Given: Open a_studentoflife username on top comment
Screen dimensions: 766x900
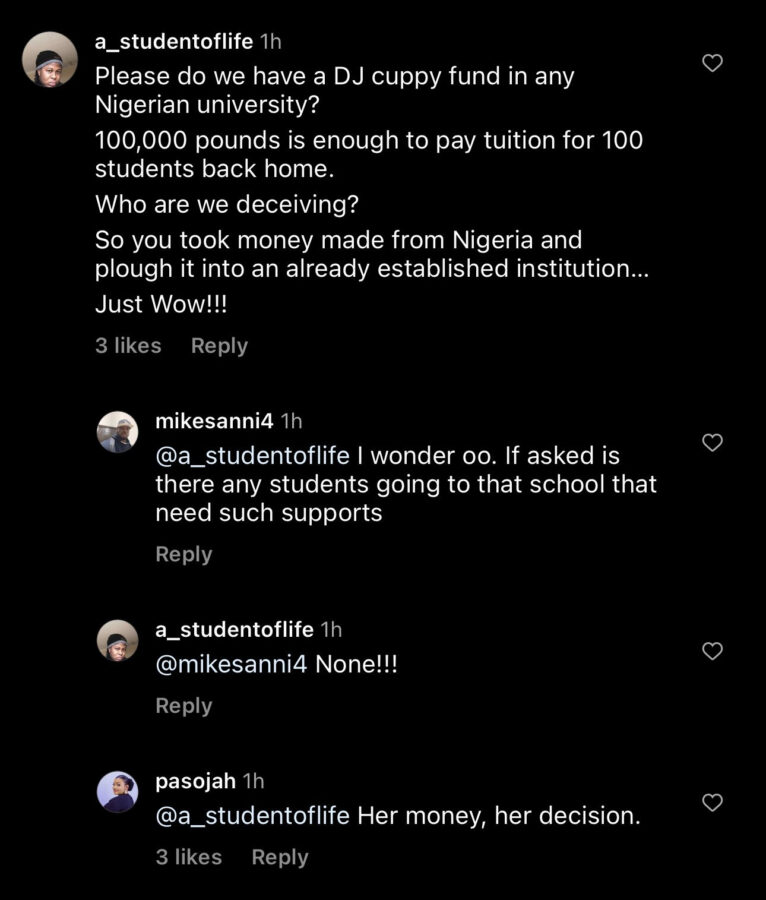Looking at the screenshot, I should coord(173,42).
